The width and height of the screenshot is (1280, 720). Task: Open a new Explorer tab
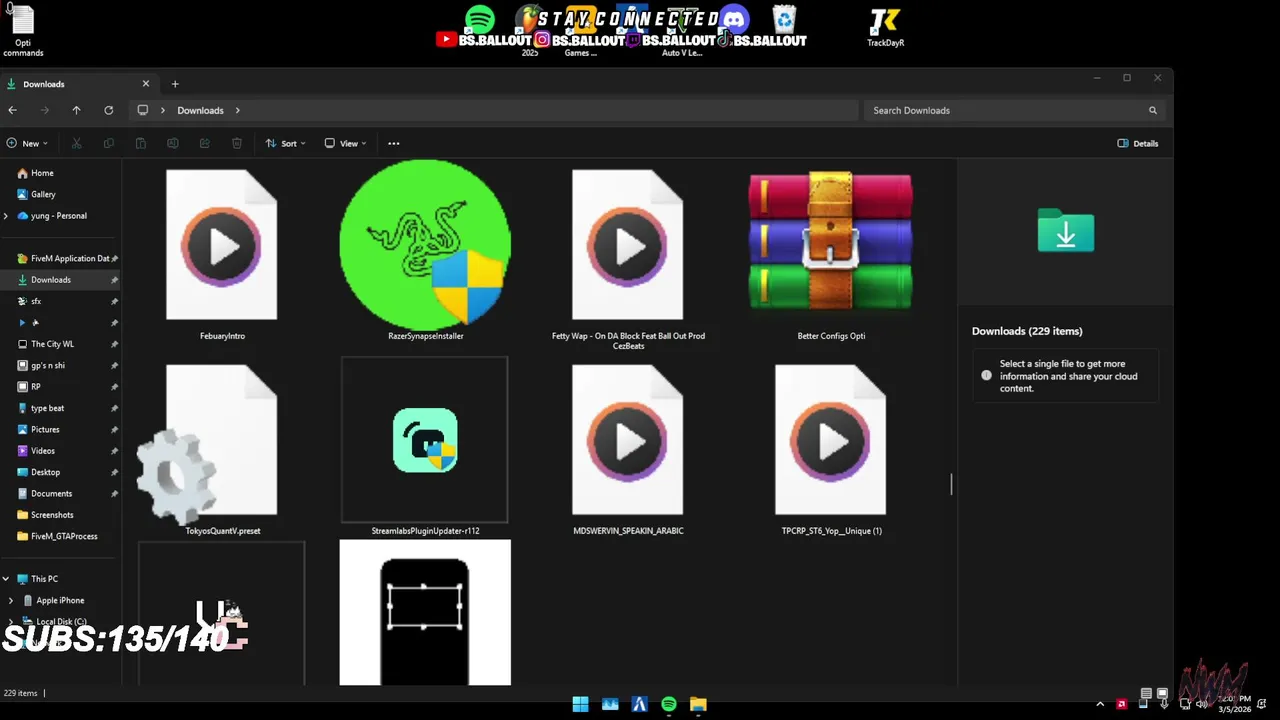tap(175, 84)
